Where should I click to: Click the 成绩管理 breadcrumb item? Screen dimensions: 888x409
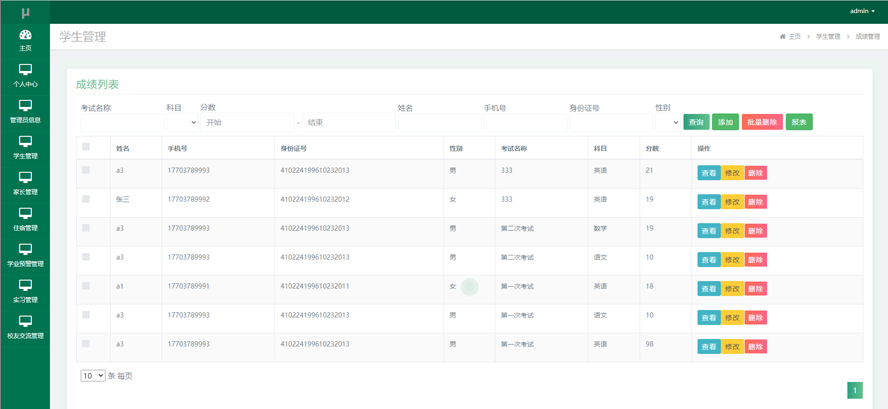pyautogui.click(x=868, y=36)
